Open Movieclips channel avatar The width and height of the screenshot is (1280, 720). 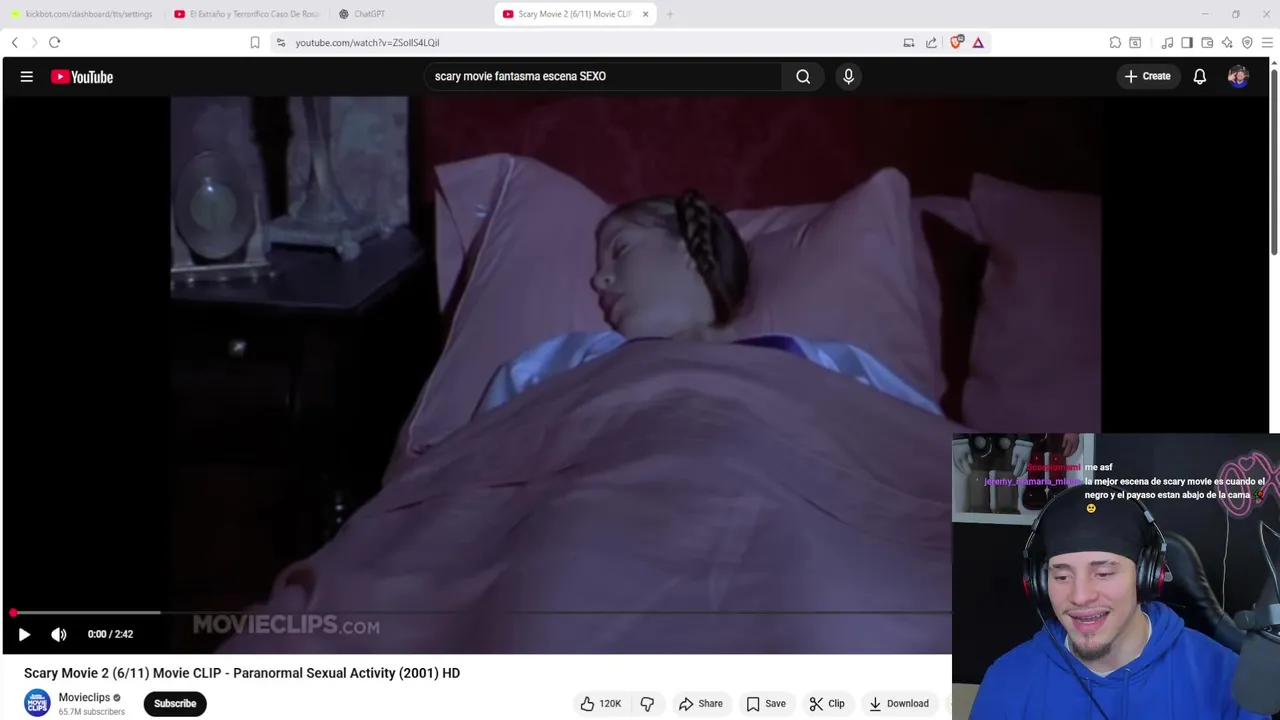37,704
